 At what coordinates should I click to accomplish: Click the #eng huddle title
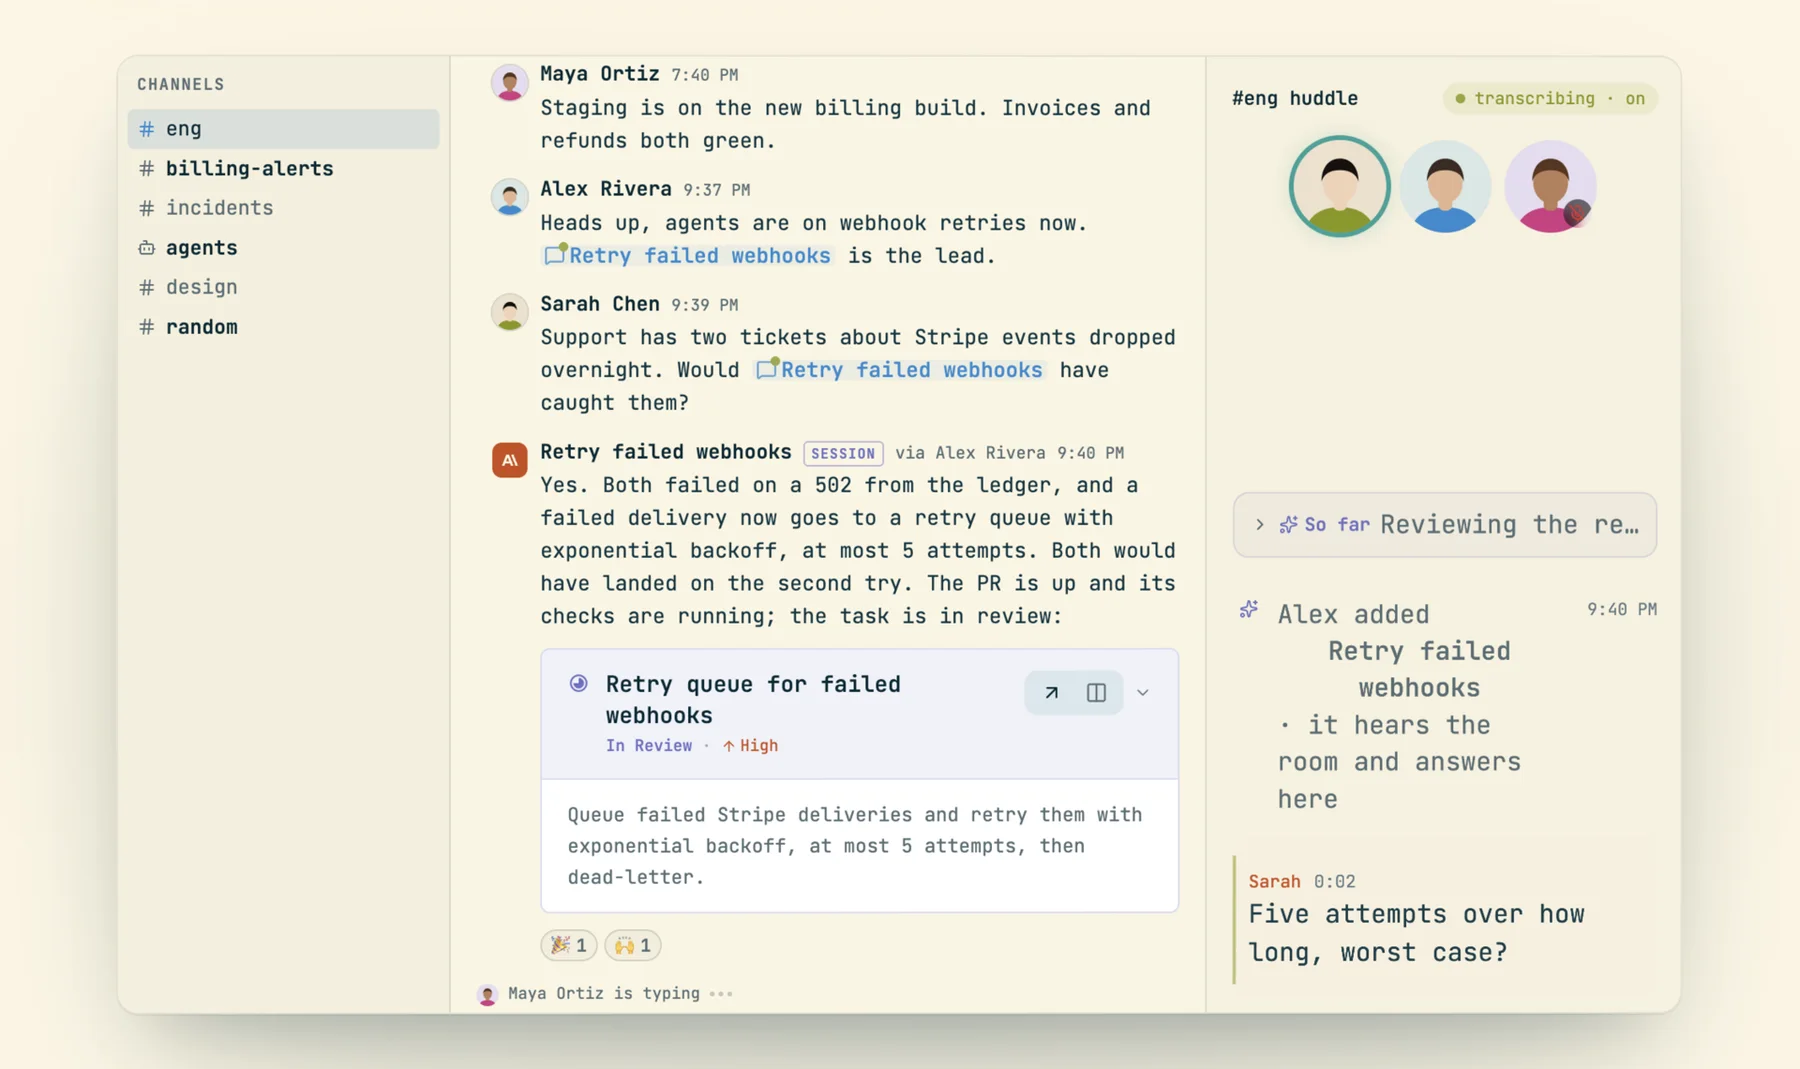[1294, 98]
